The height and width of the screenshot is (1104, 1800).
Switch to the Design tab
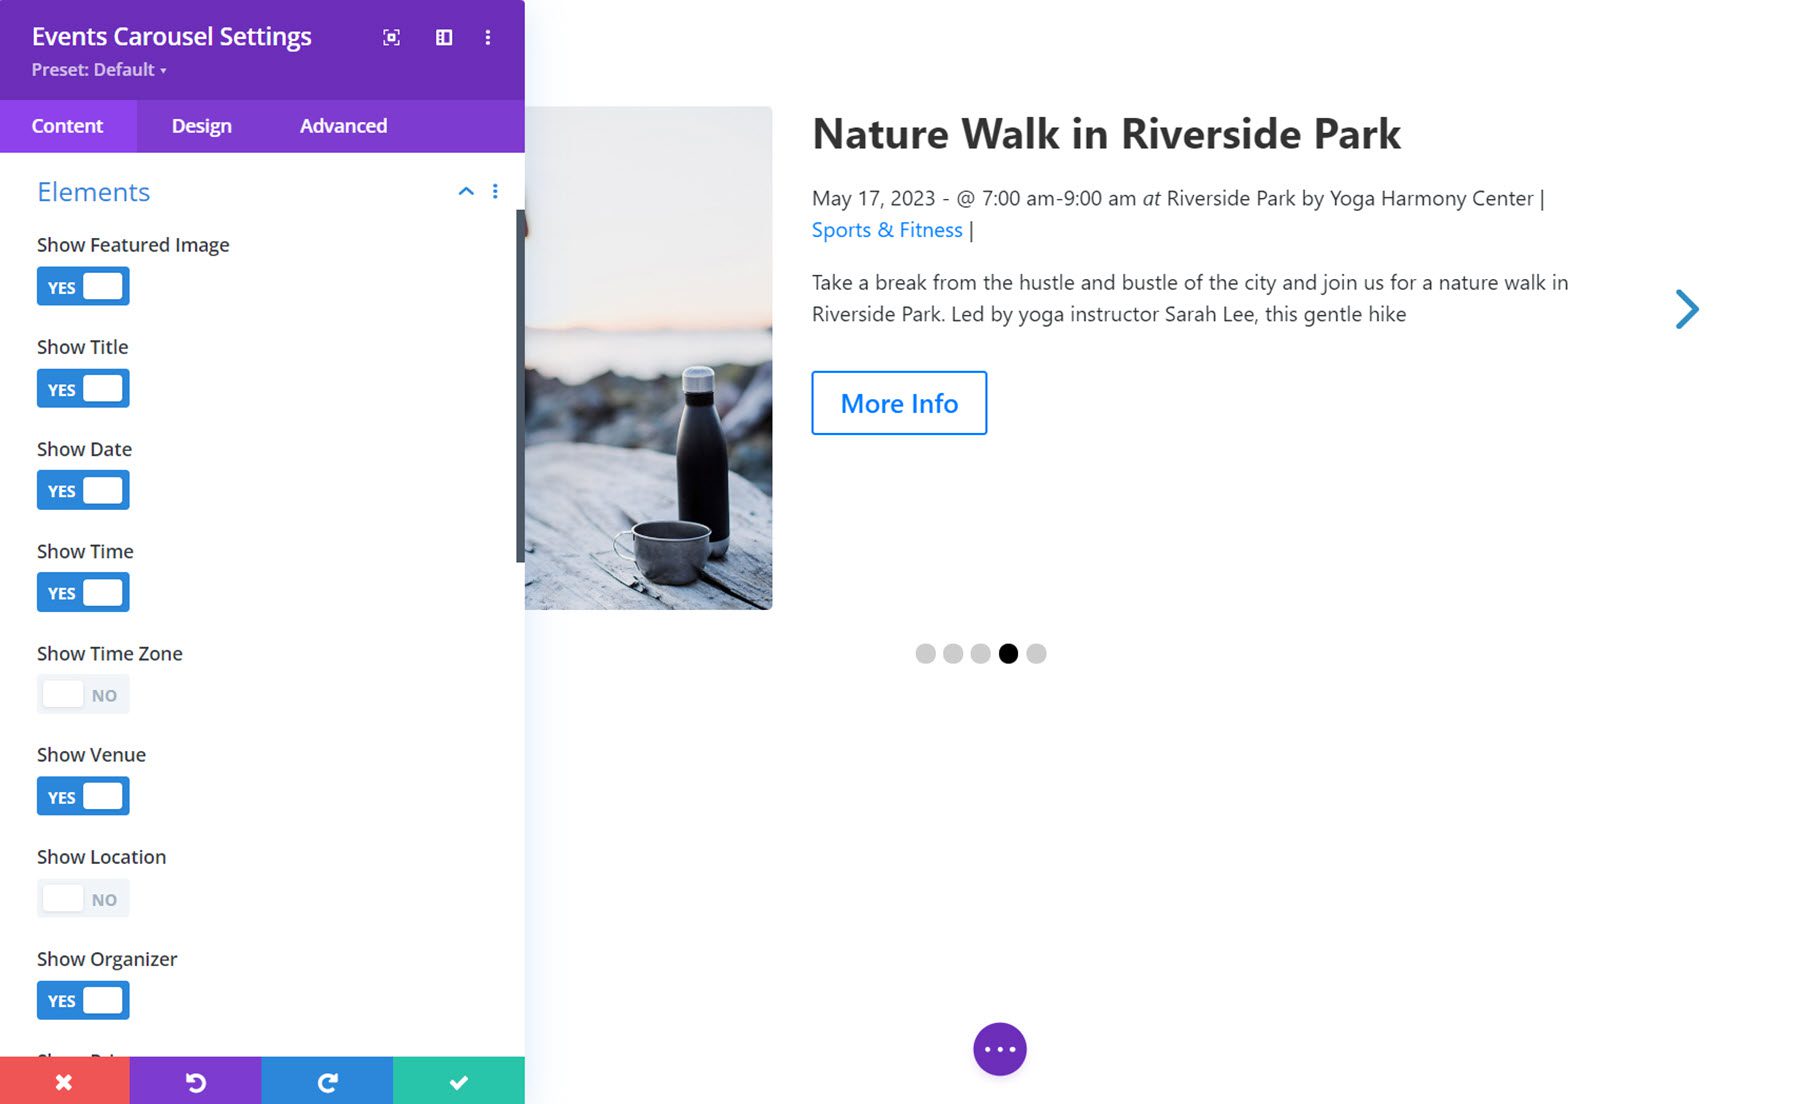pos(201,126)
